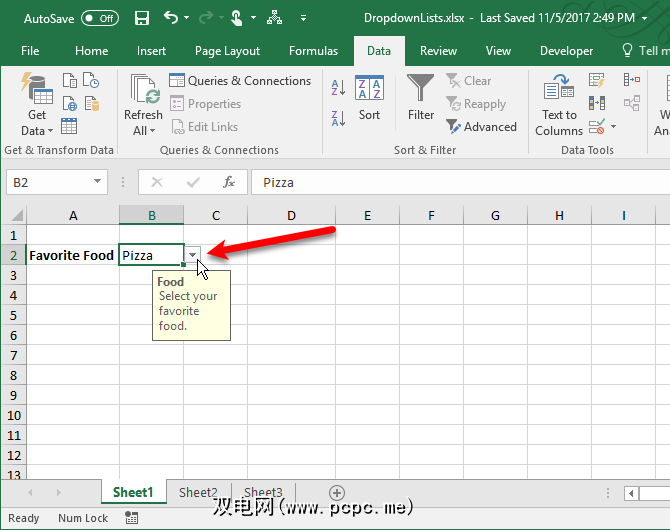670x530 pixels.
Task: Add a new sheet with plus icon
Action: tap(337, 492)
